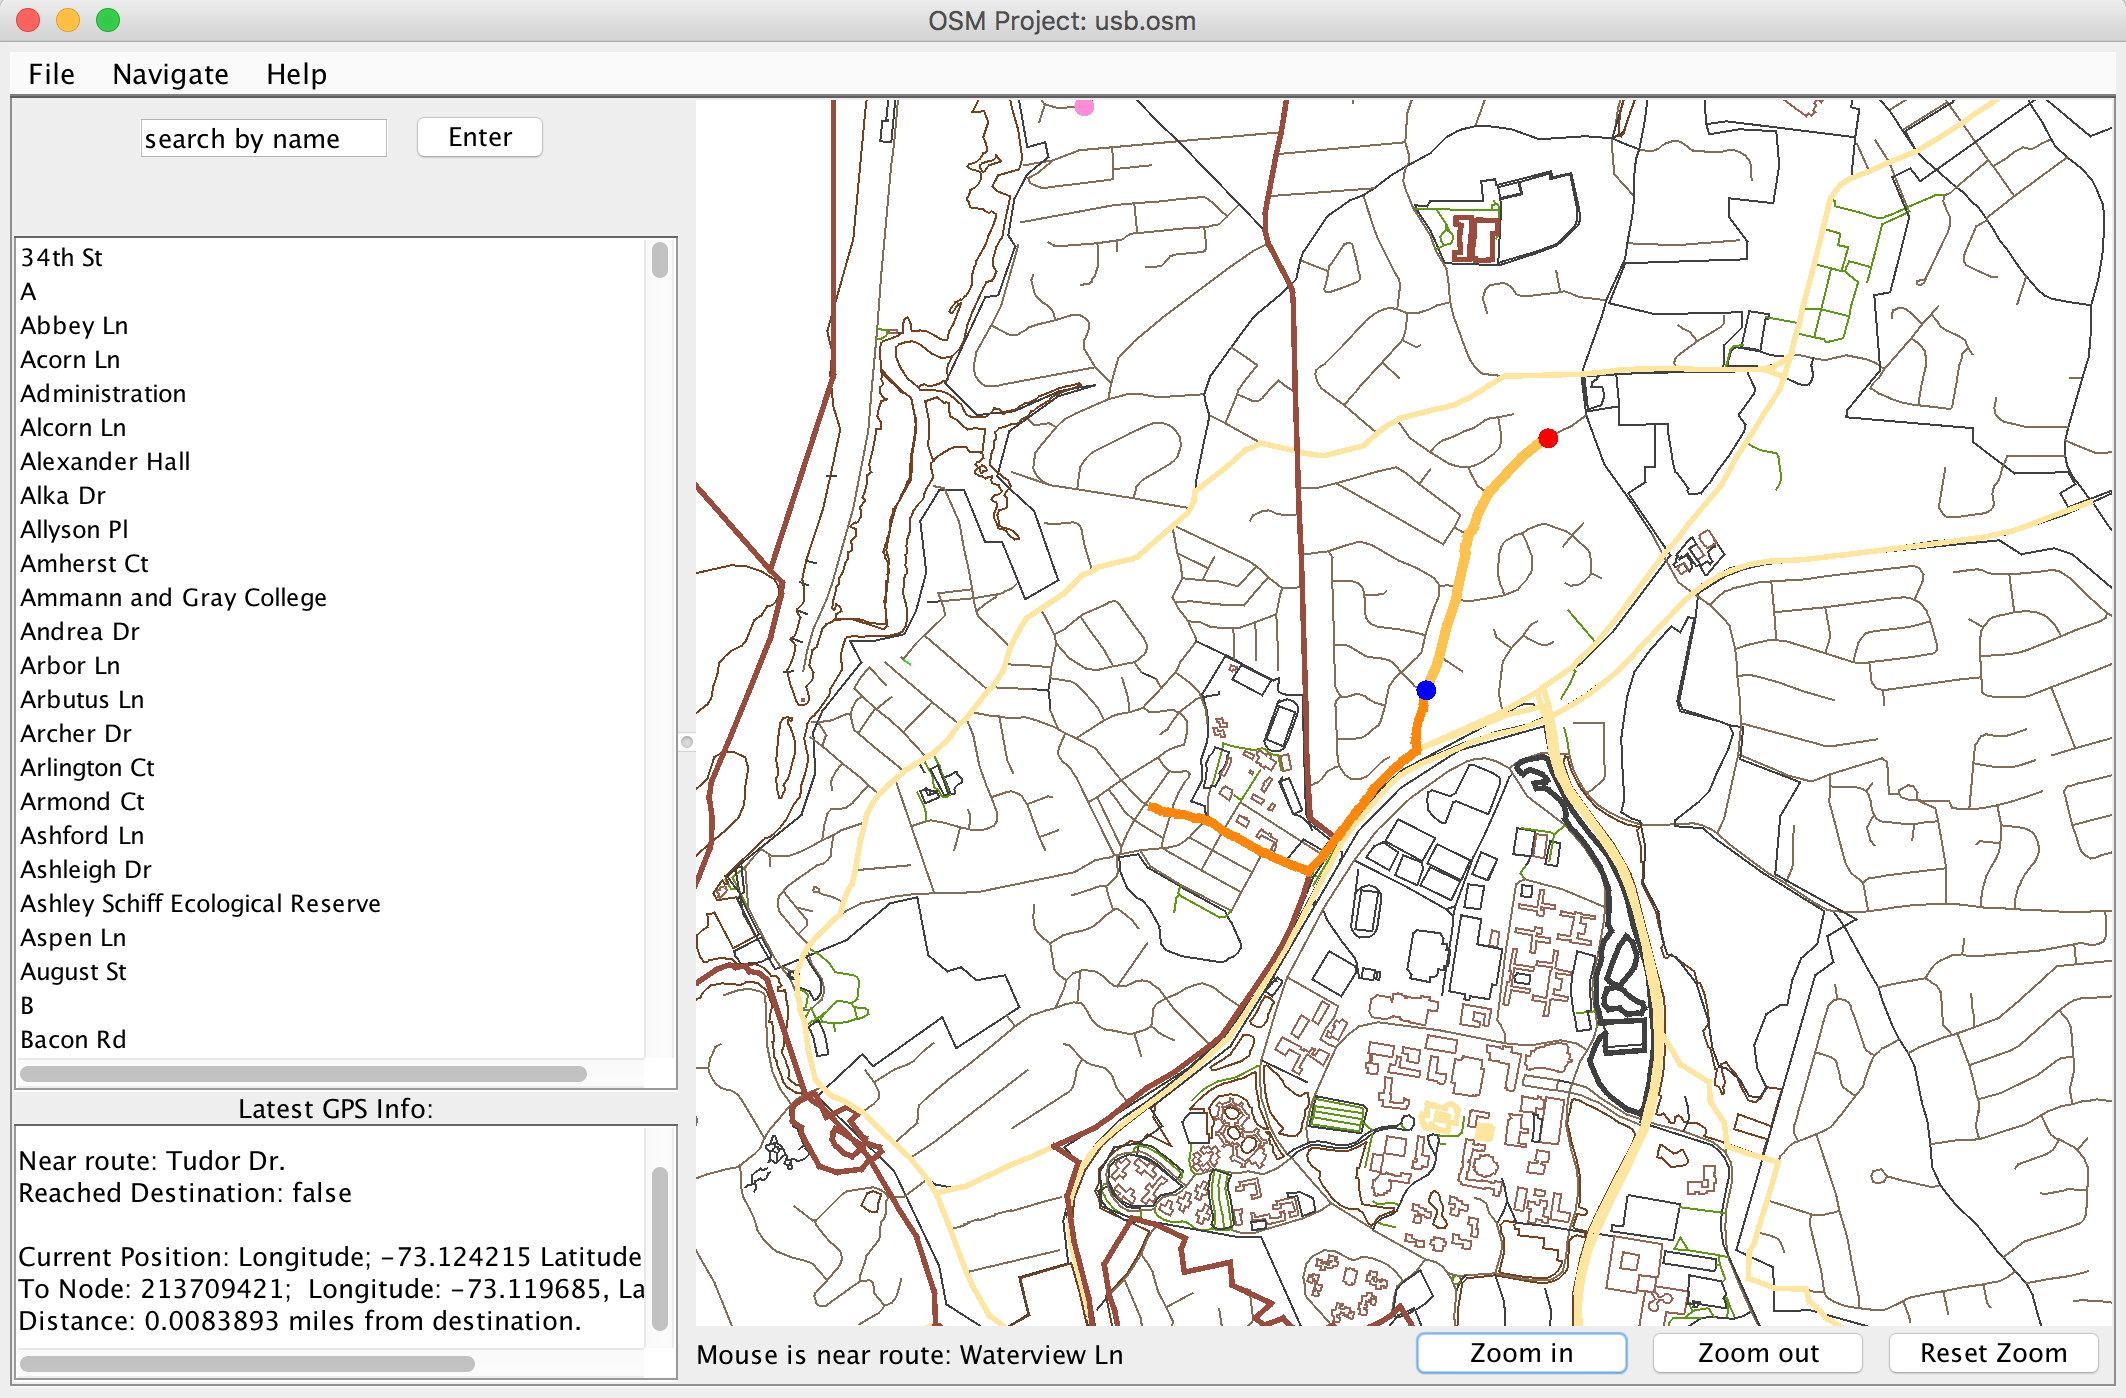Screen dimensions: 2126x1398
Task: Click the split pane divider handle
Action: (x=687, y=742)
